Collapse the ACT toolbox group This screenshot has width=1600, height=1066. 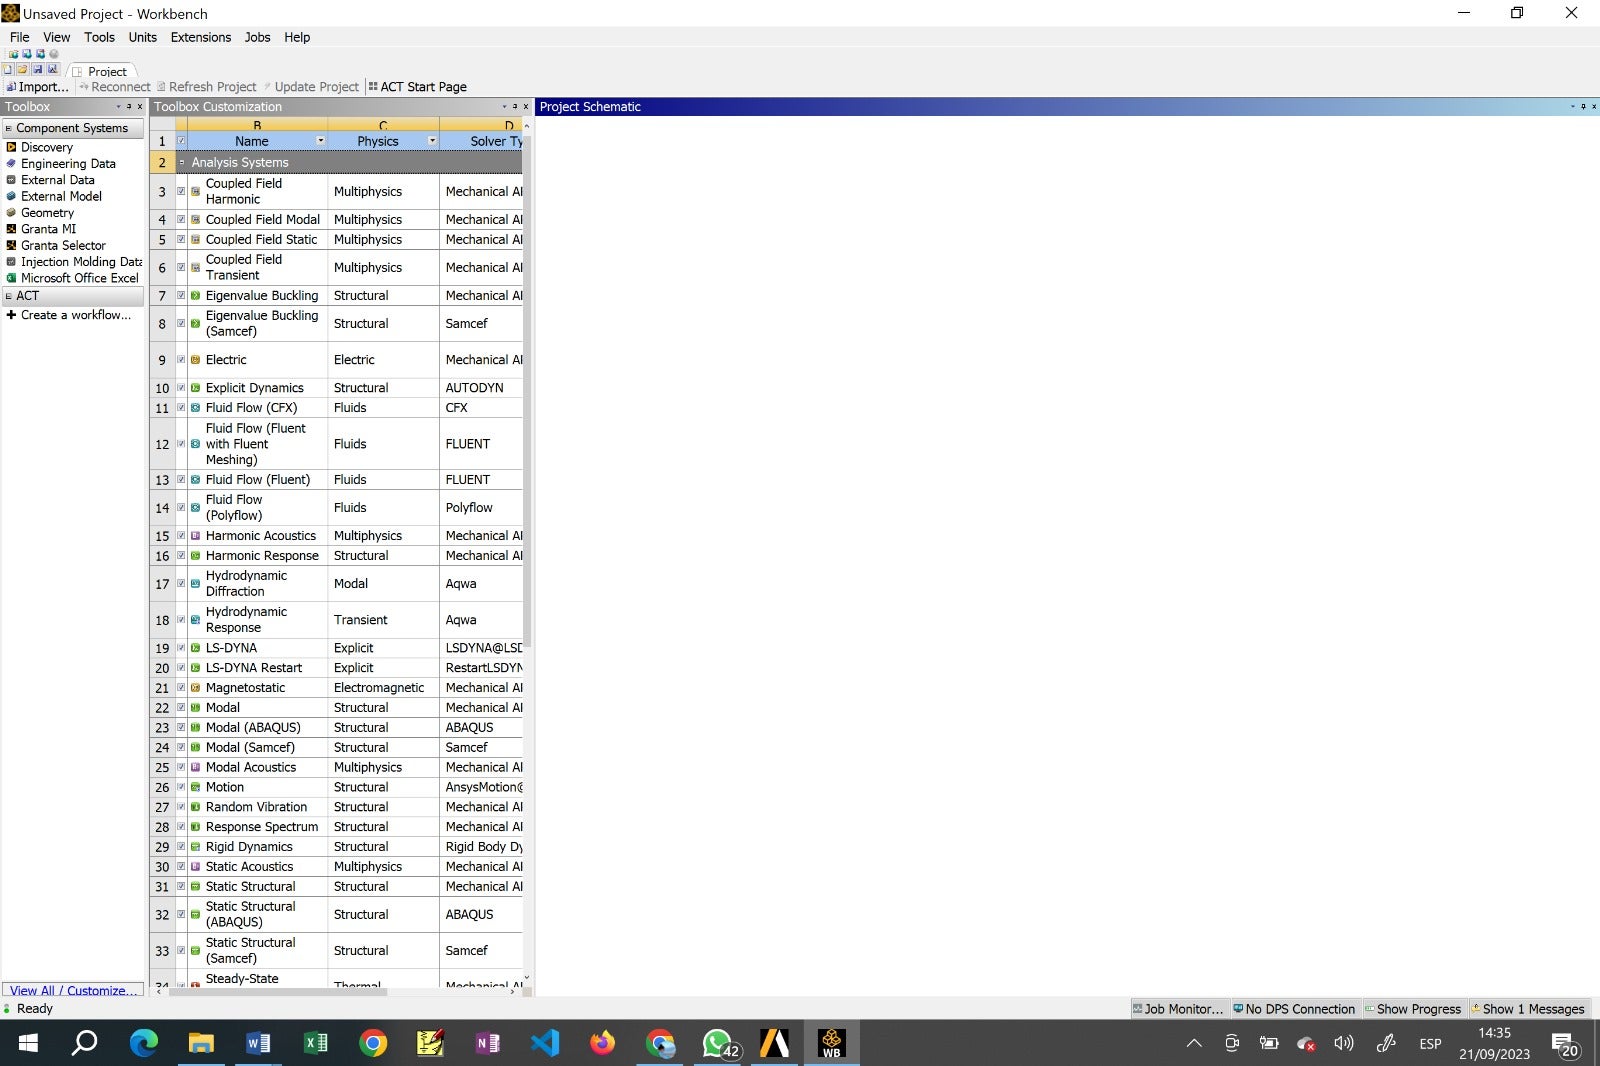click(9, 296)
